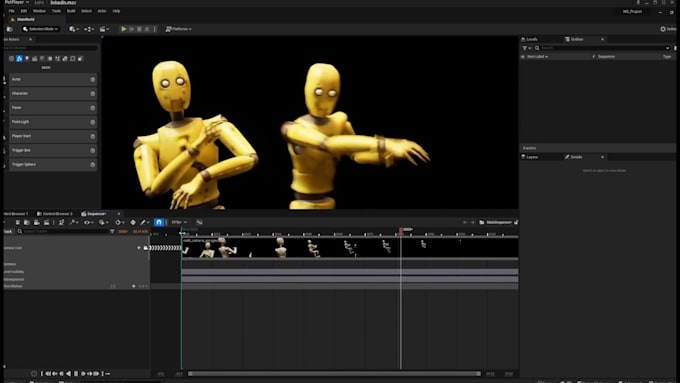680x383 pixels.
Task: Select the Player Start entry in Place Actors
Action: pos(53,136)
